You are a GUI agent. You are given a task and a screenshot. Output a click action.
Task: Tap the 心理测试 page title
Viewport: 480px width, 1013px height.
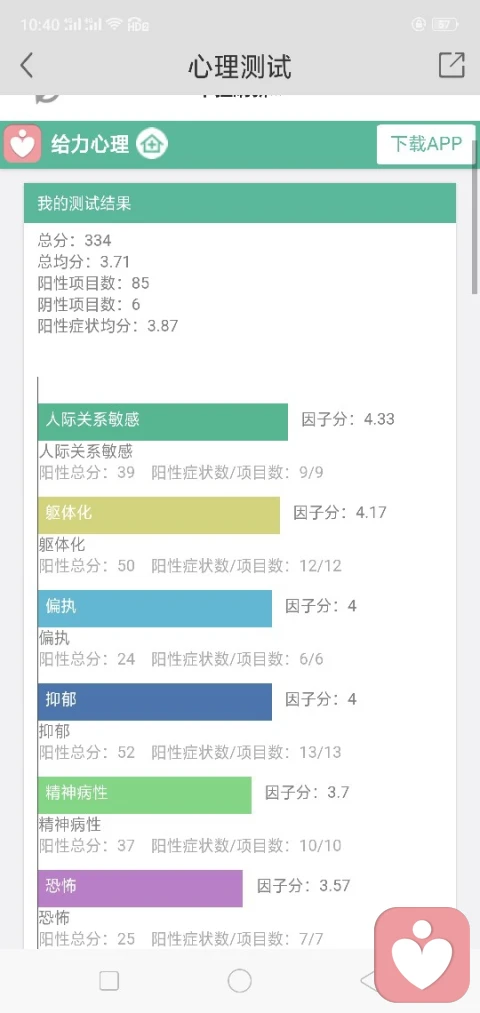pos(240,67)
